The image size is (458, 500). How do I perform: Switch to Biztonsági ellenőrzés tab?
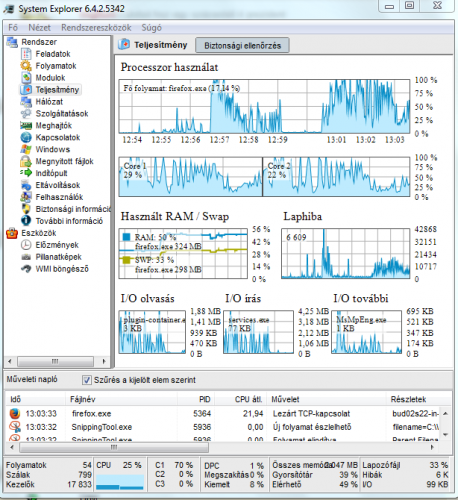[242, 45]
